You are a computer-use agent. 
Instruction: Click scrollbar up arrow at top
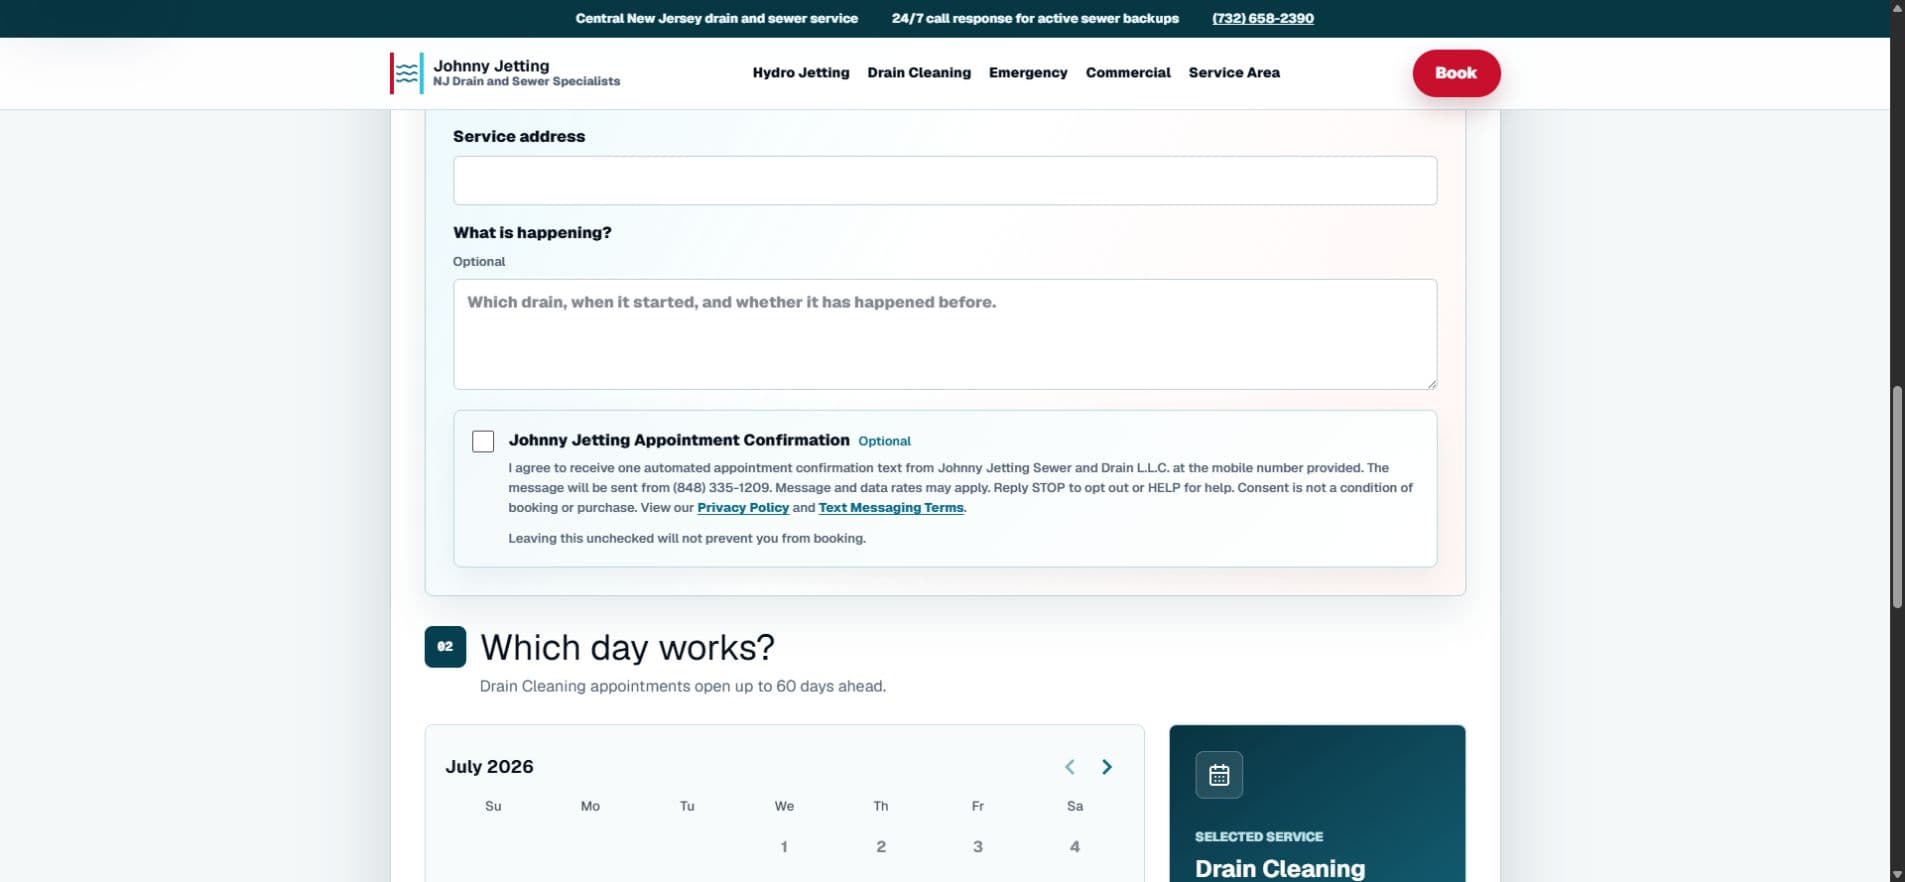tap(1897, 7)
